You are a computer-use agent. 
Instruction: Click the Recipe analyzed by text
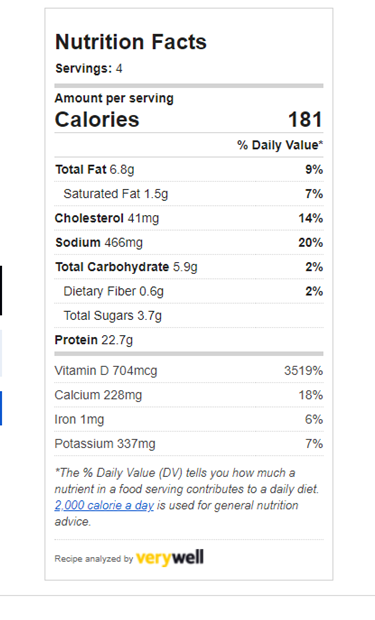(94, 559)
